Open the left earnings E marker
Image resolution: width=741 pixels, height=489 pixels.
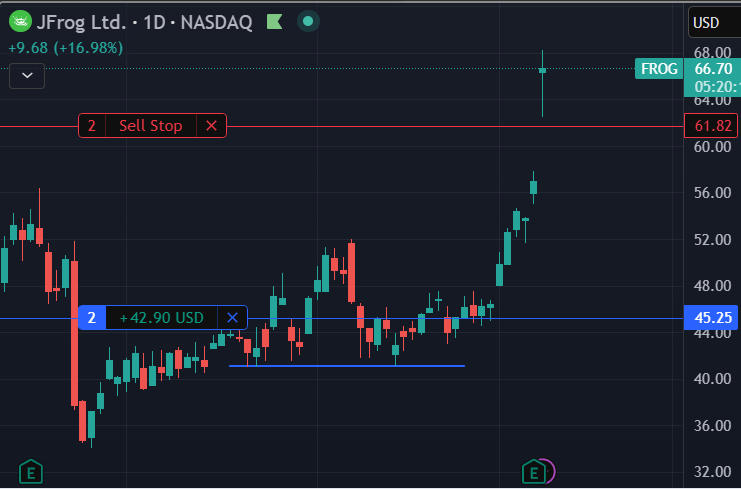tap(31, 472)
